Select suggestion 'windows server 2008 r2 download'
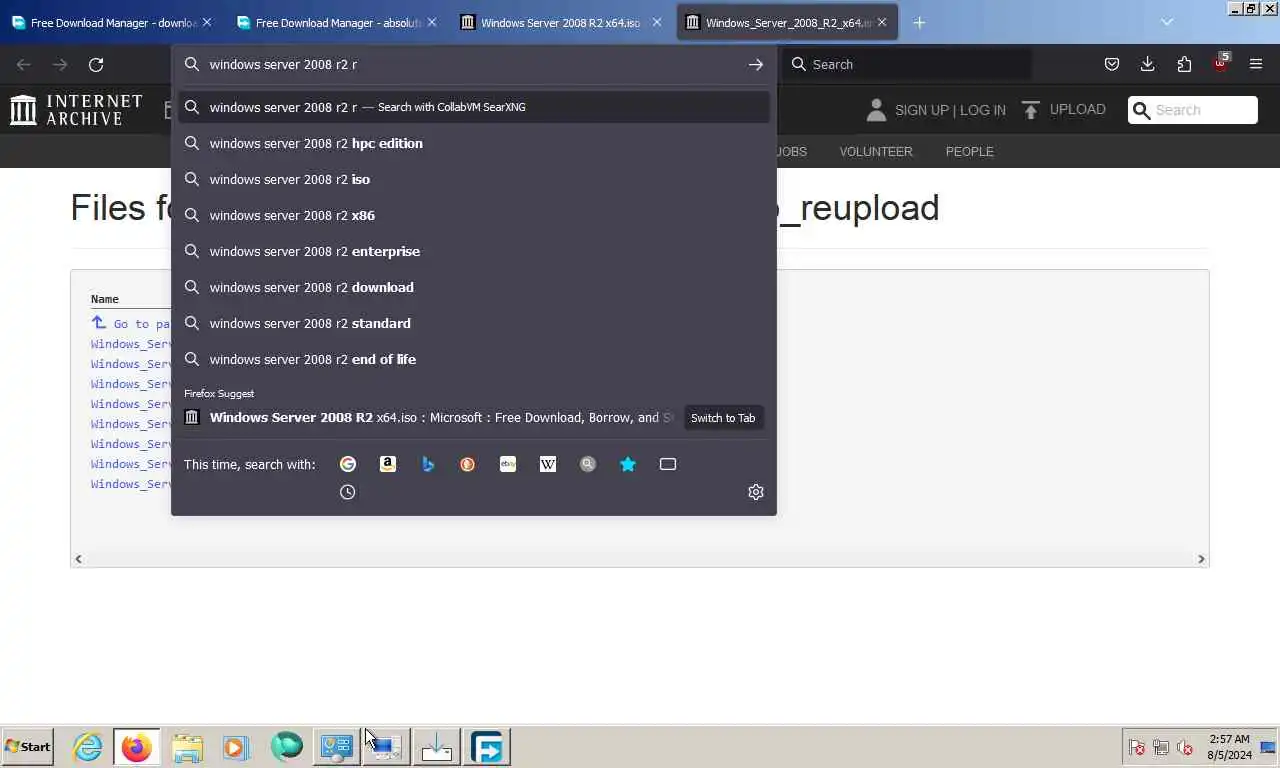The height and width of the screenshot is (768, 1280). tap(474, 287)
